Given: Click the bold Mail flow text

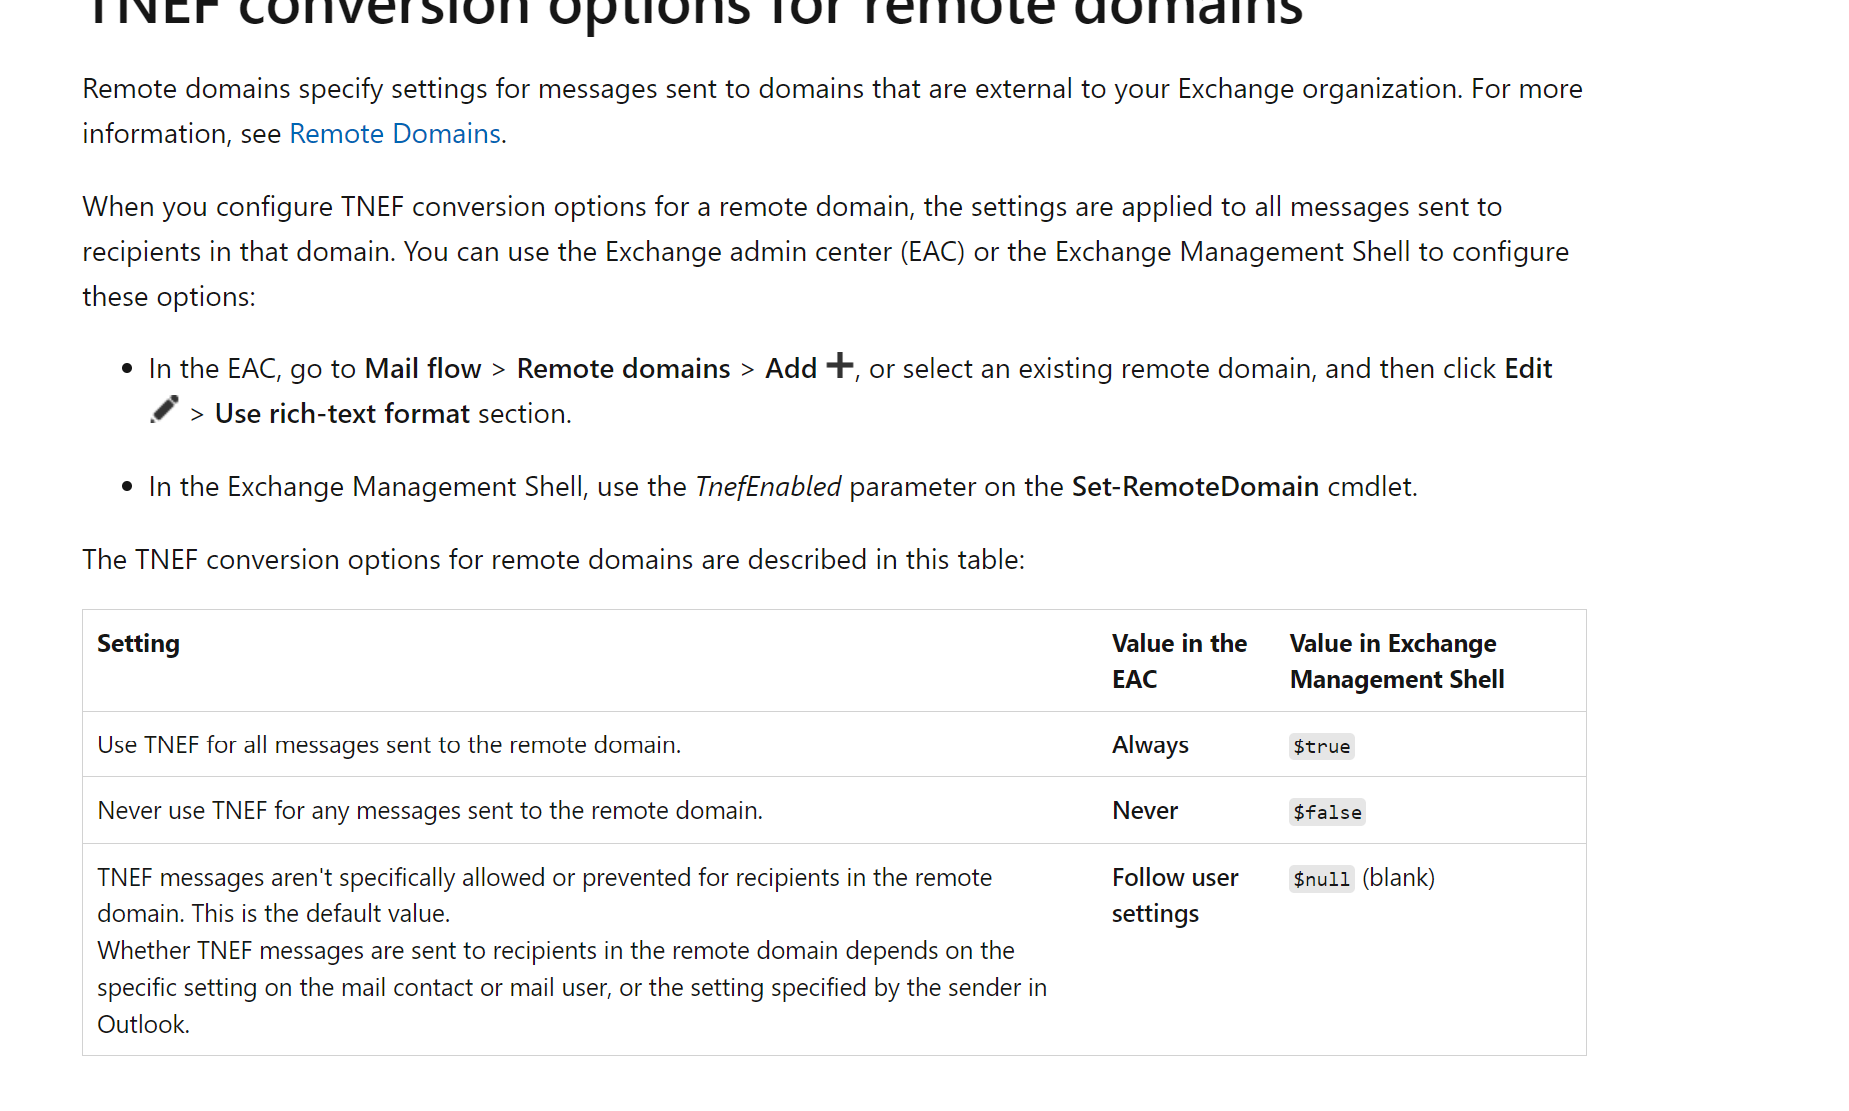Looking at the screenshot, I should 423,369.
